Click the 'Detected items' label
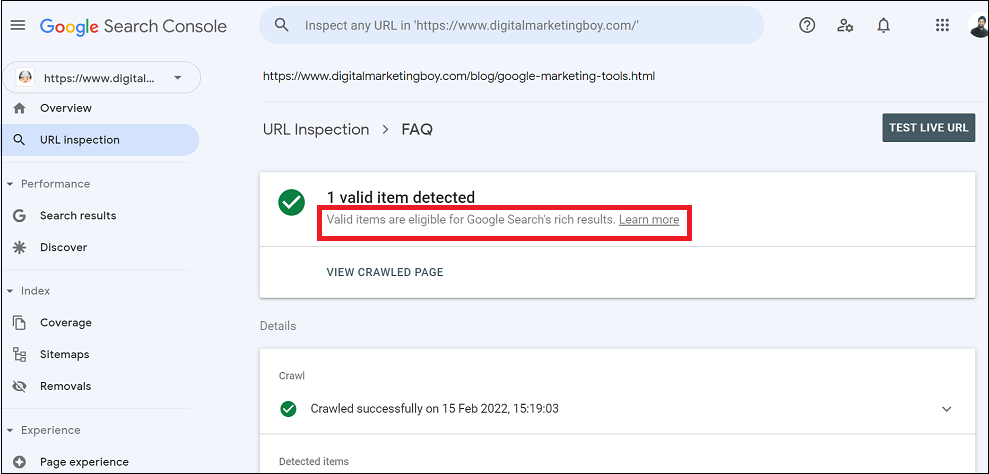This screenshot has width=989, height=474. coord(313,461)
